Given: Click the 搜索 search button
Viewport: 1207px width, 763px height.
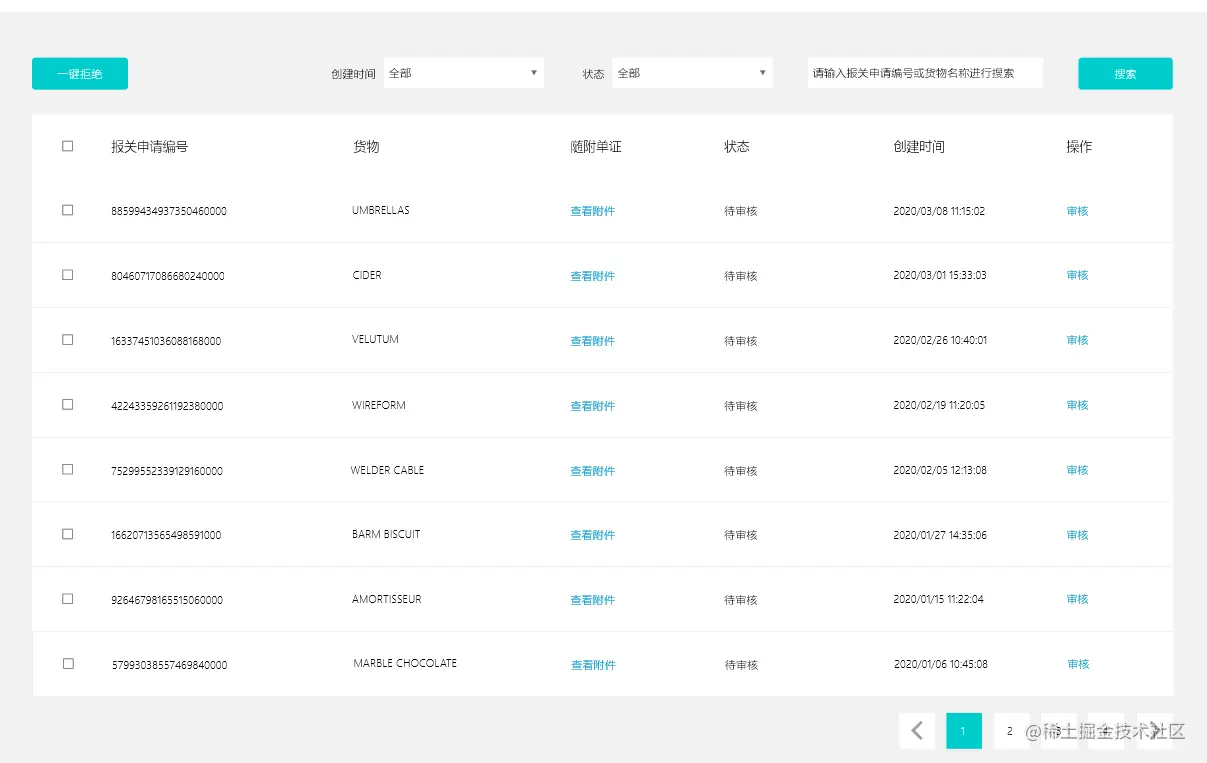Looking at the screenshot, I should coord(1125,73).
